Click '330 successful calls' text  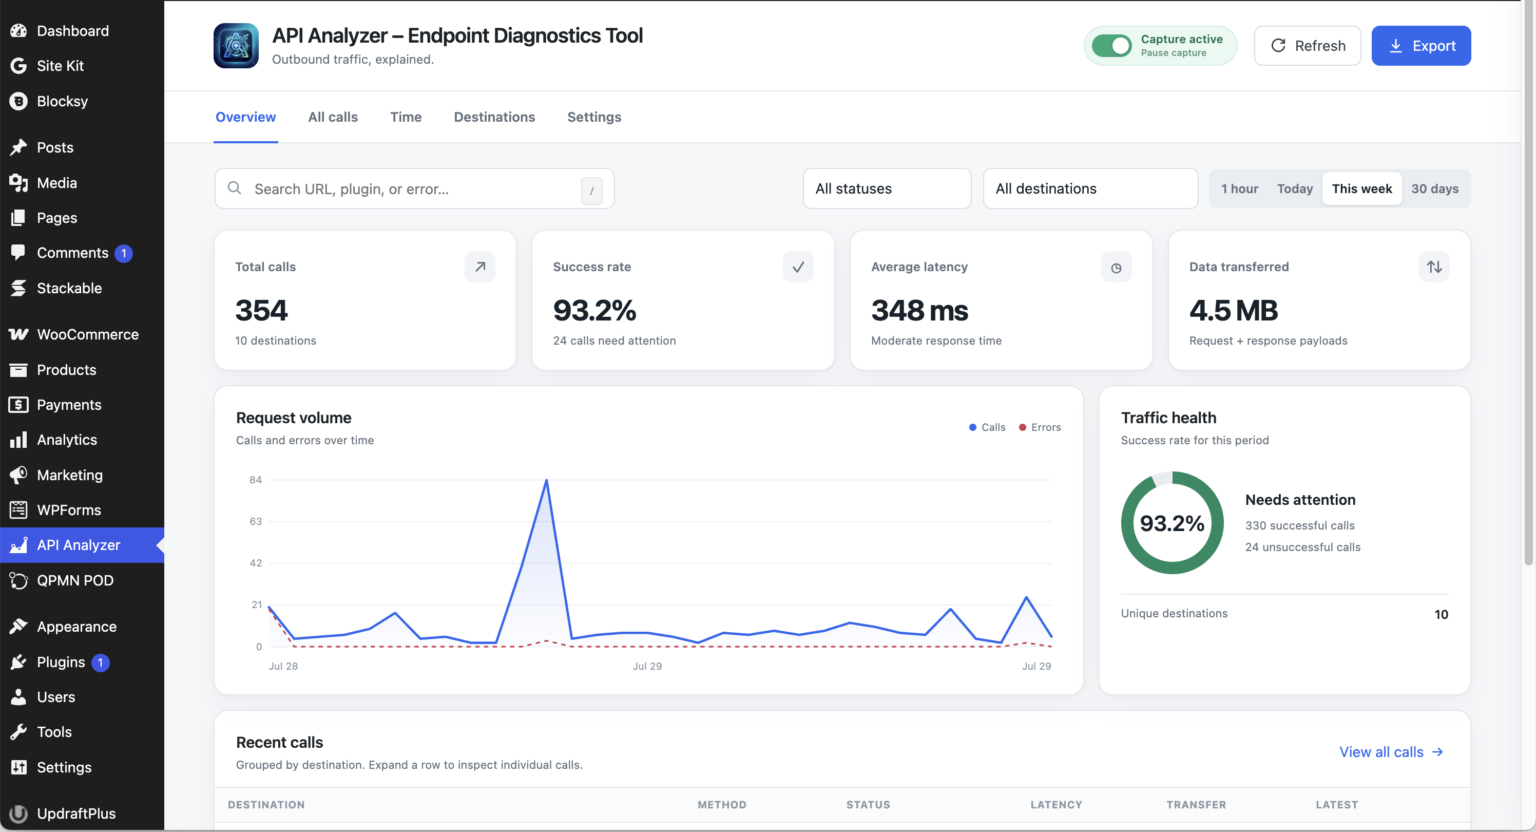[x=1300, y=526]
